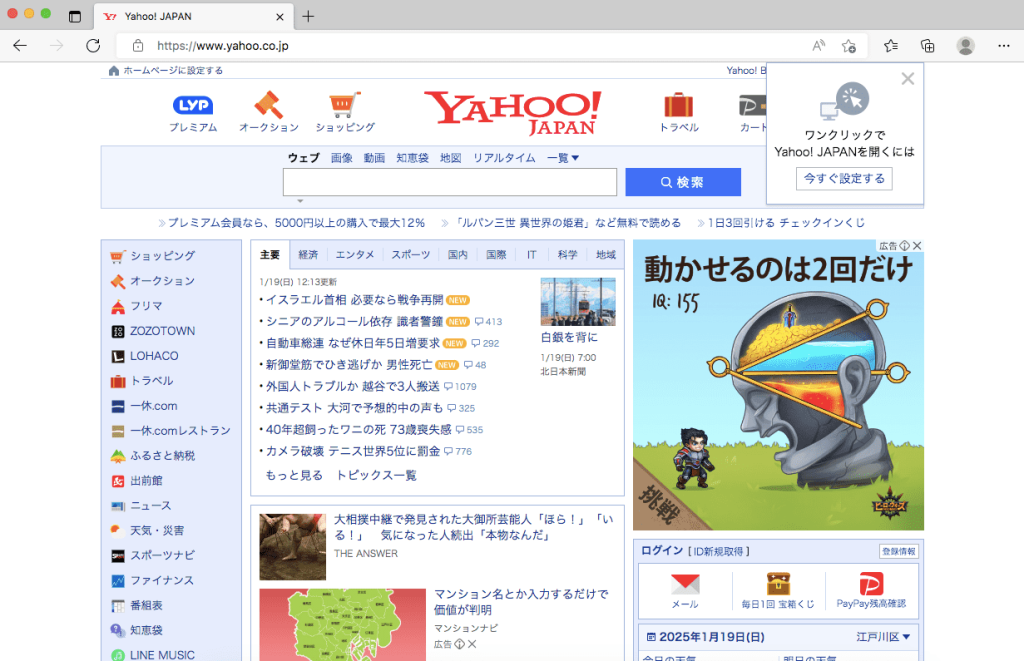Open the LYP Premium icon
The image size is (1024, 661).
[x=193, y=105]
